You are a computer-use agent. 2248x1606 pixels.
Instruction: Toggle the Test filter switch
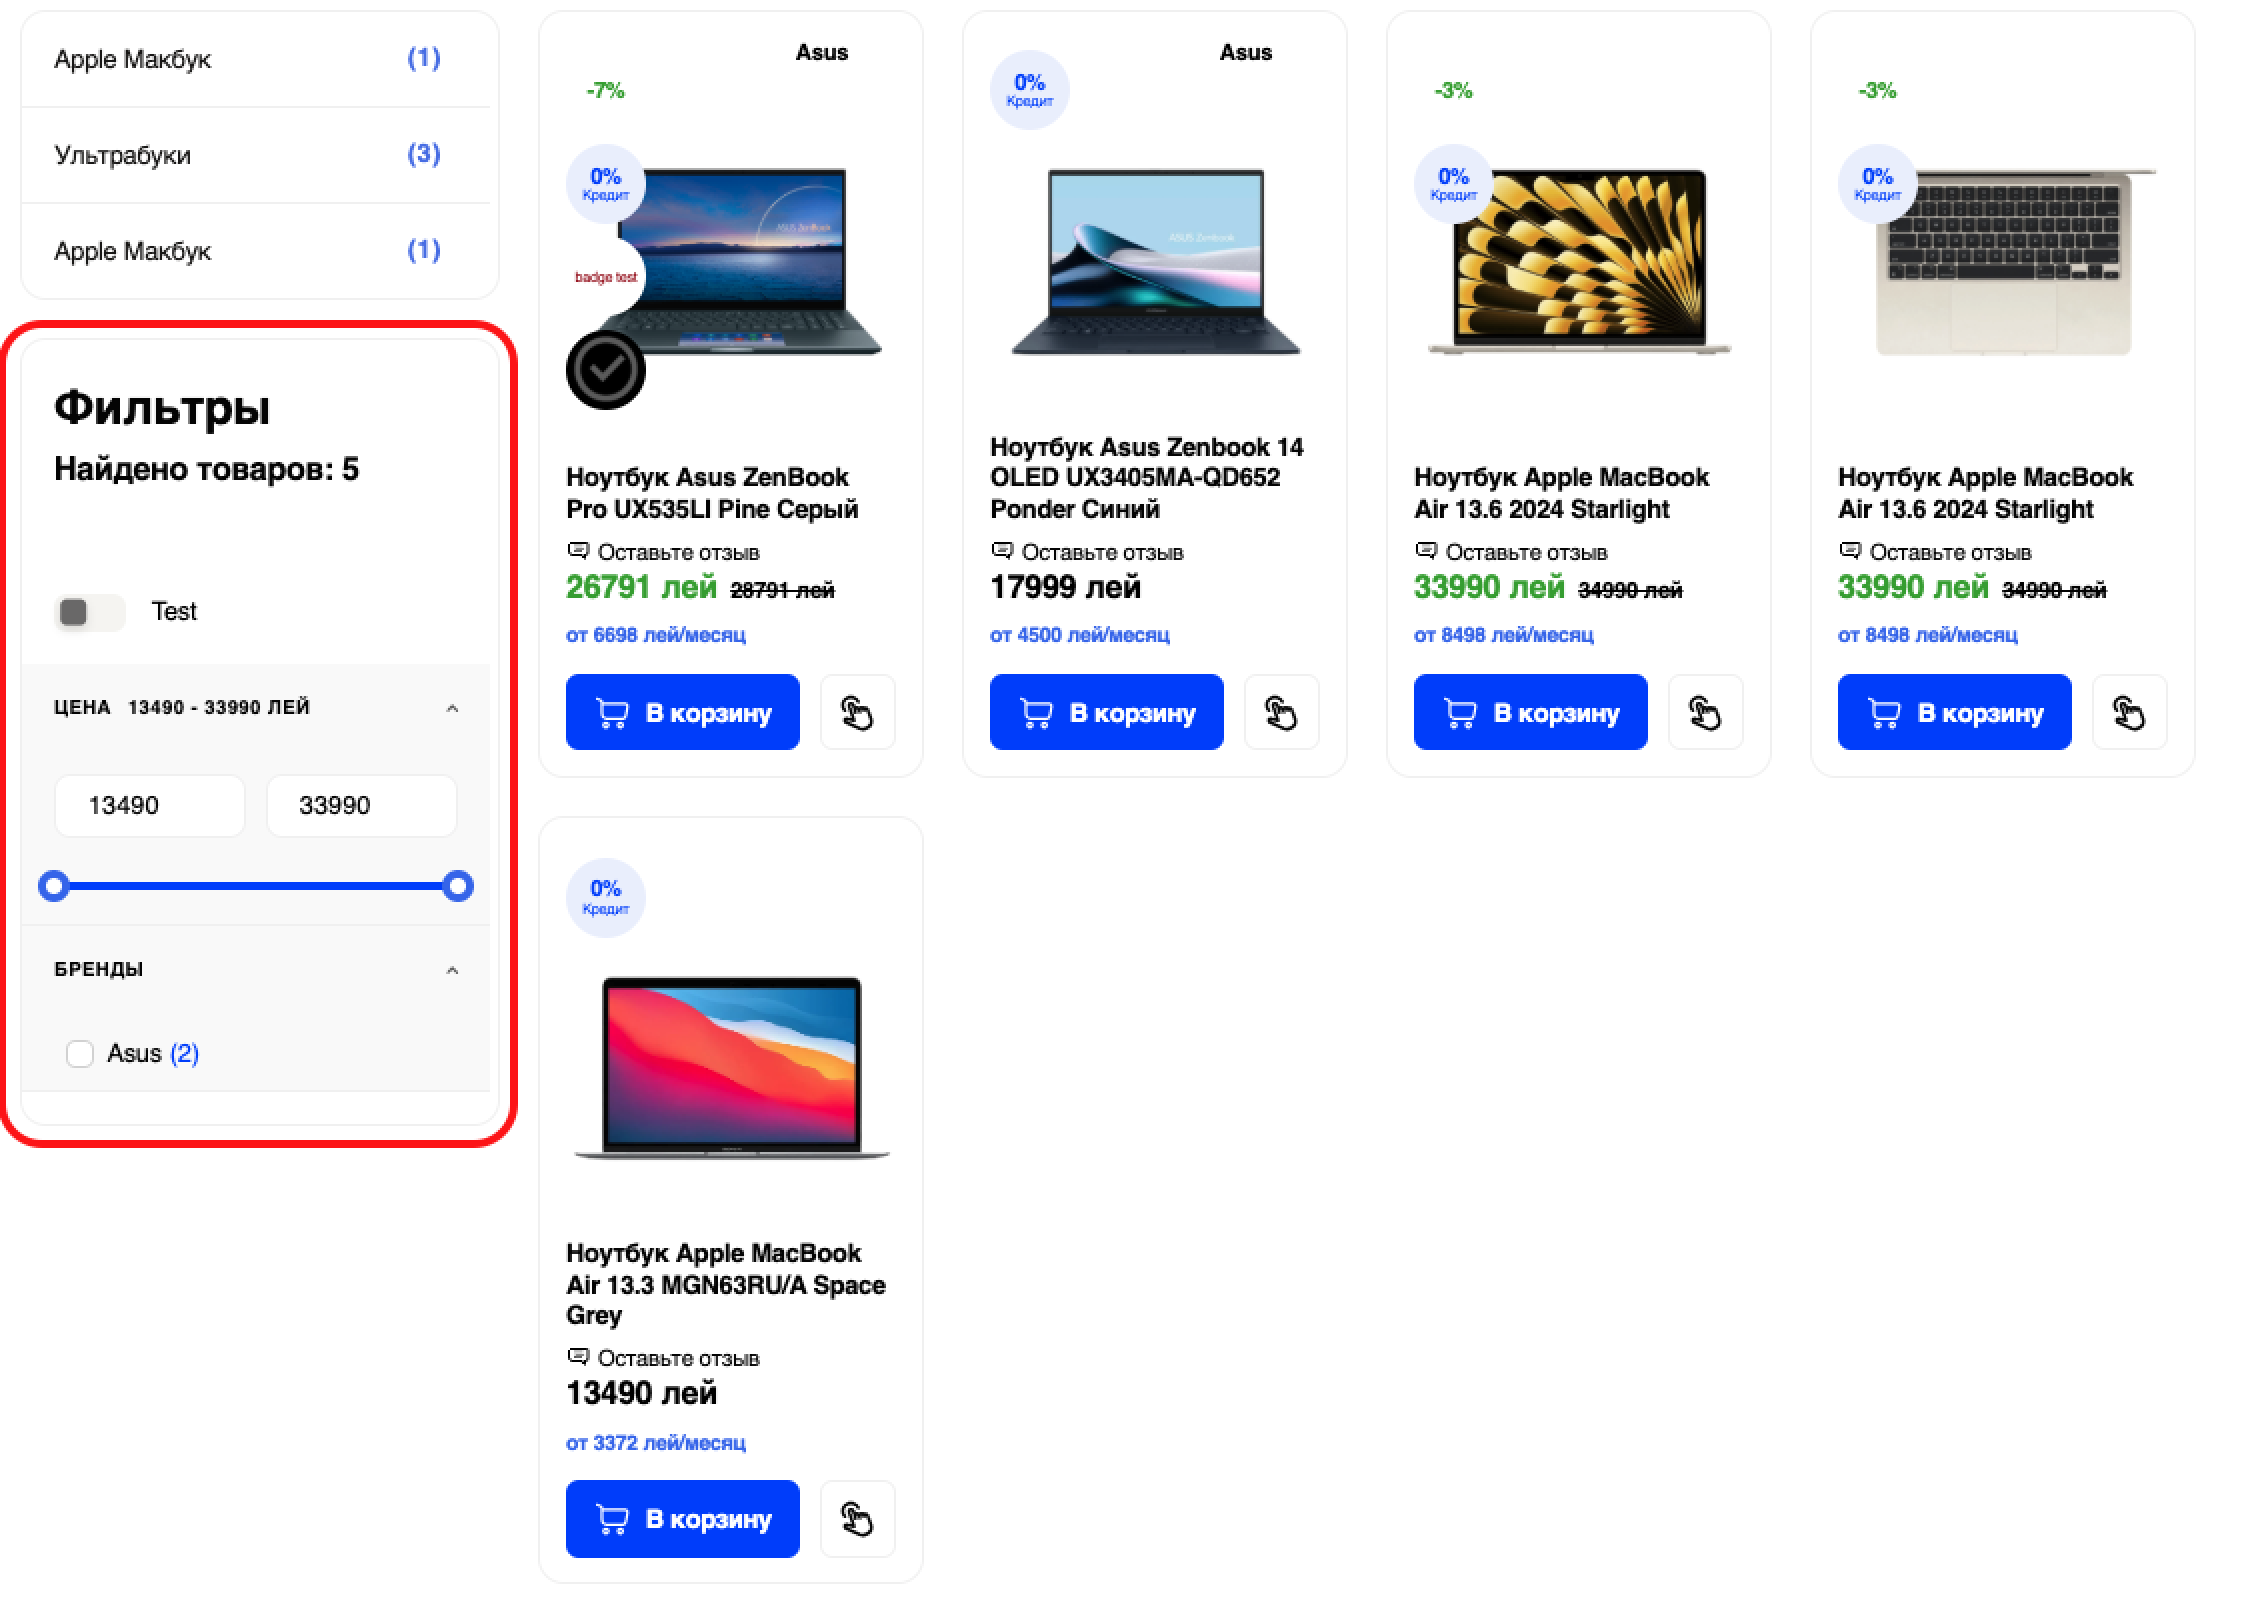tap(89, 612)
